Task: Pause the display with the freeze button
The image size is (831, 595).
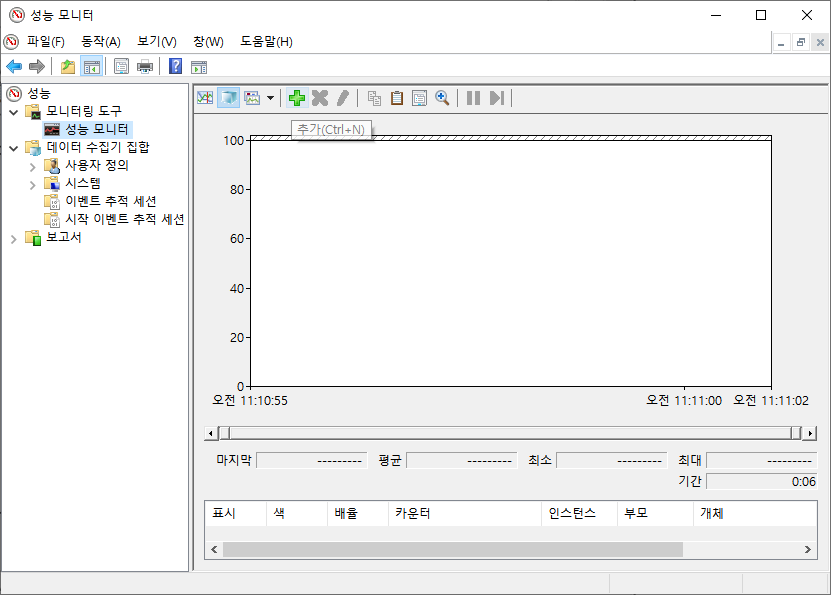Action: coord(473,98)
